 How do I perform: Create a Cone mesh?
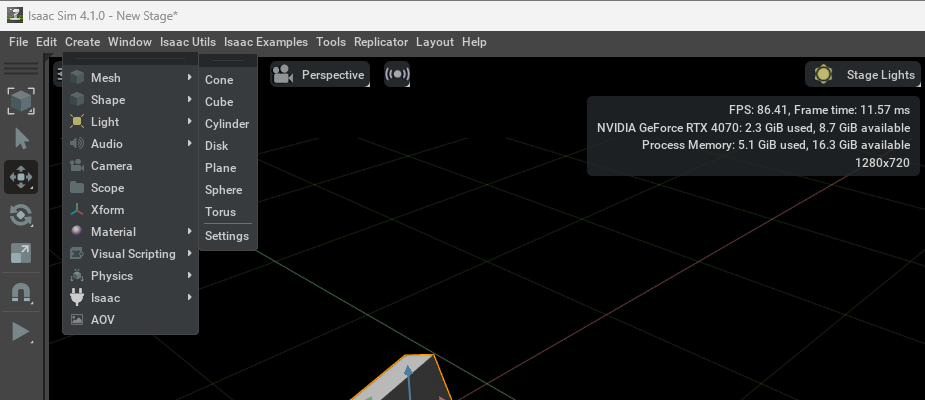point(228,80)
